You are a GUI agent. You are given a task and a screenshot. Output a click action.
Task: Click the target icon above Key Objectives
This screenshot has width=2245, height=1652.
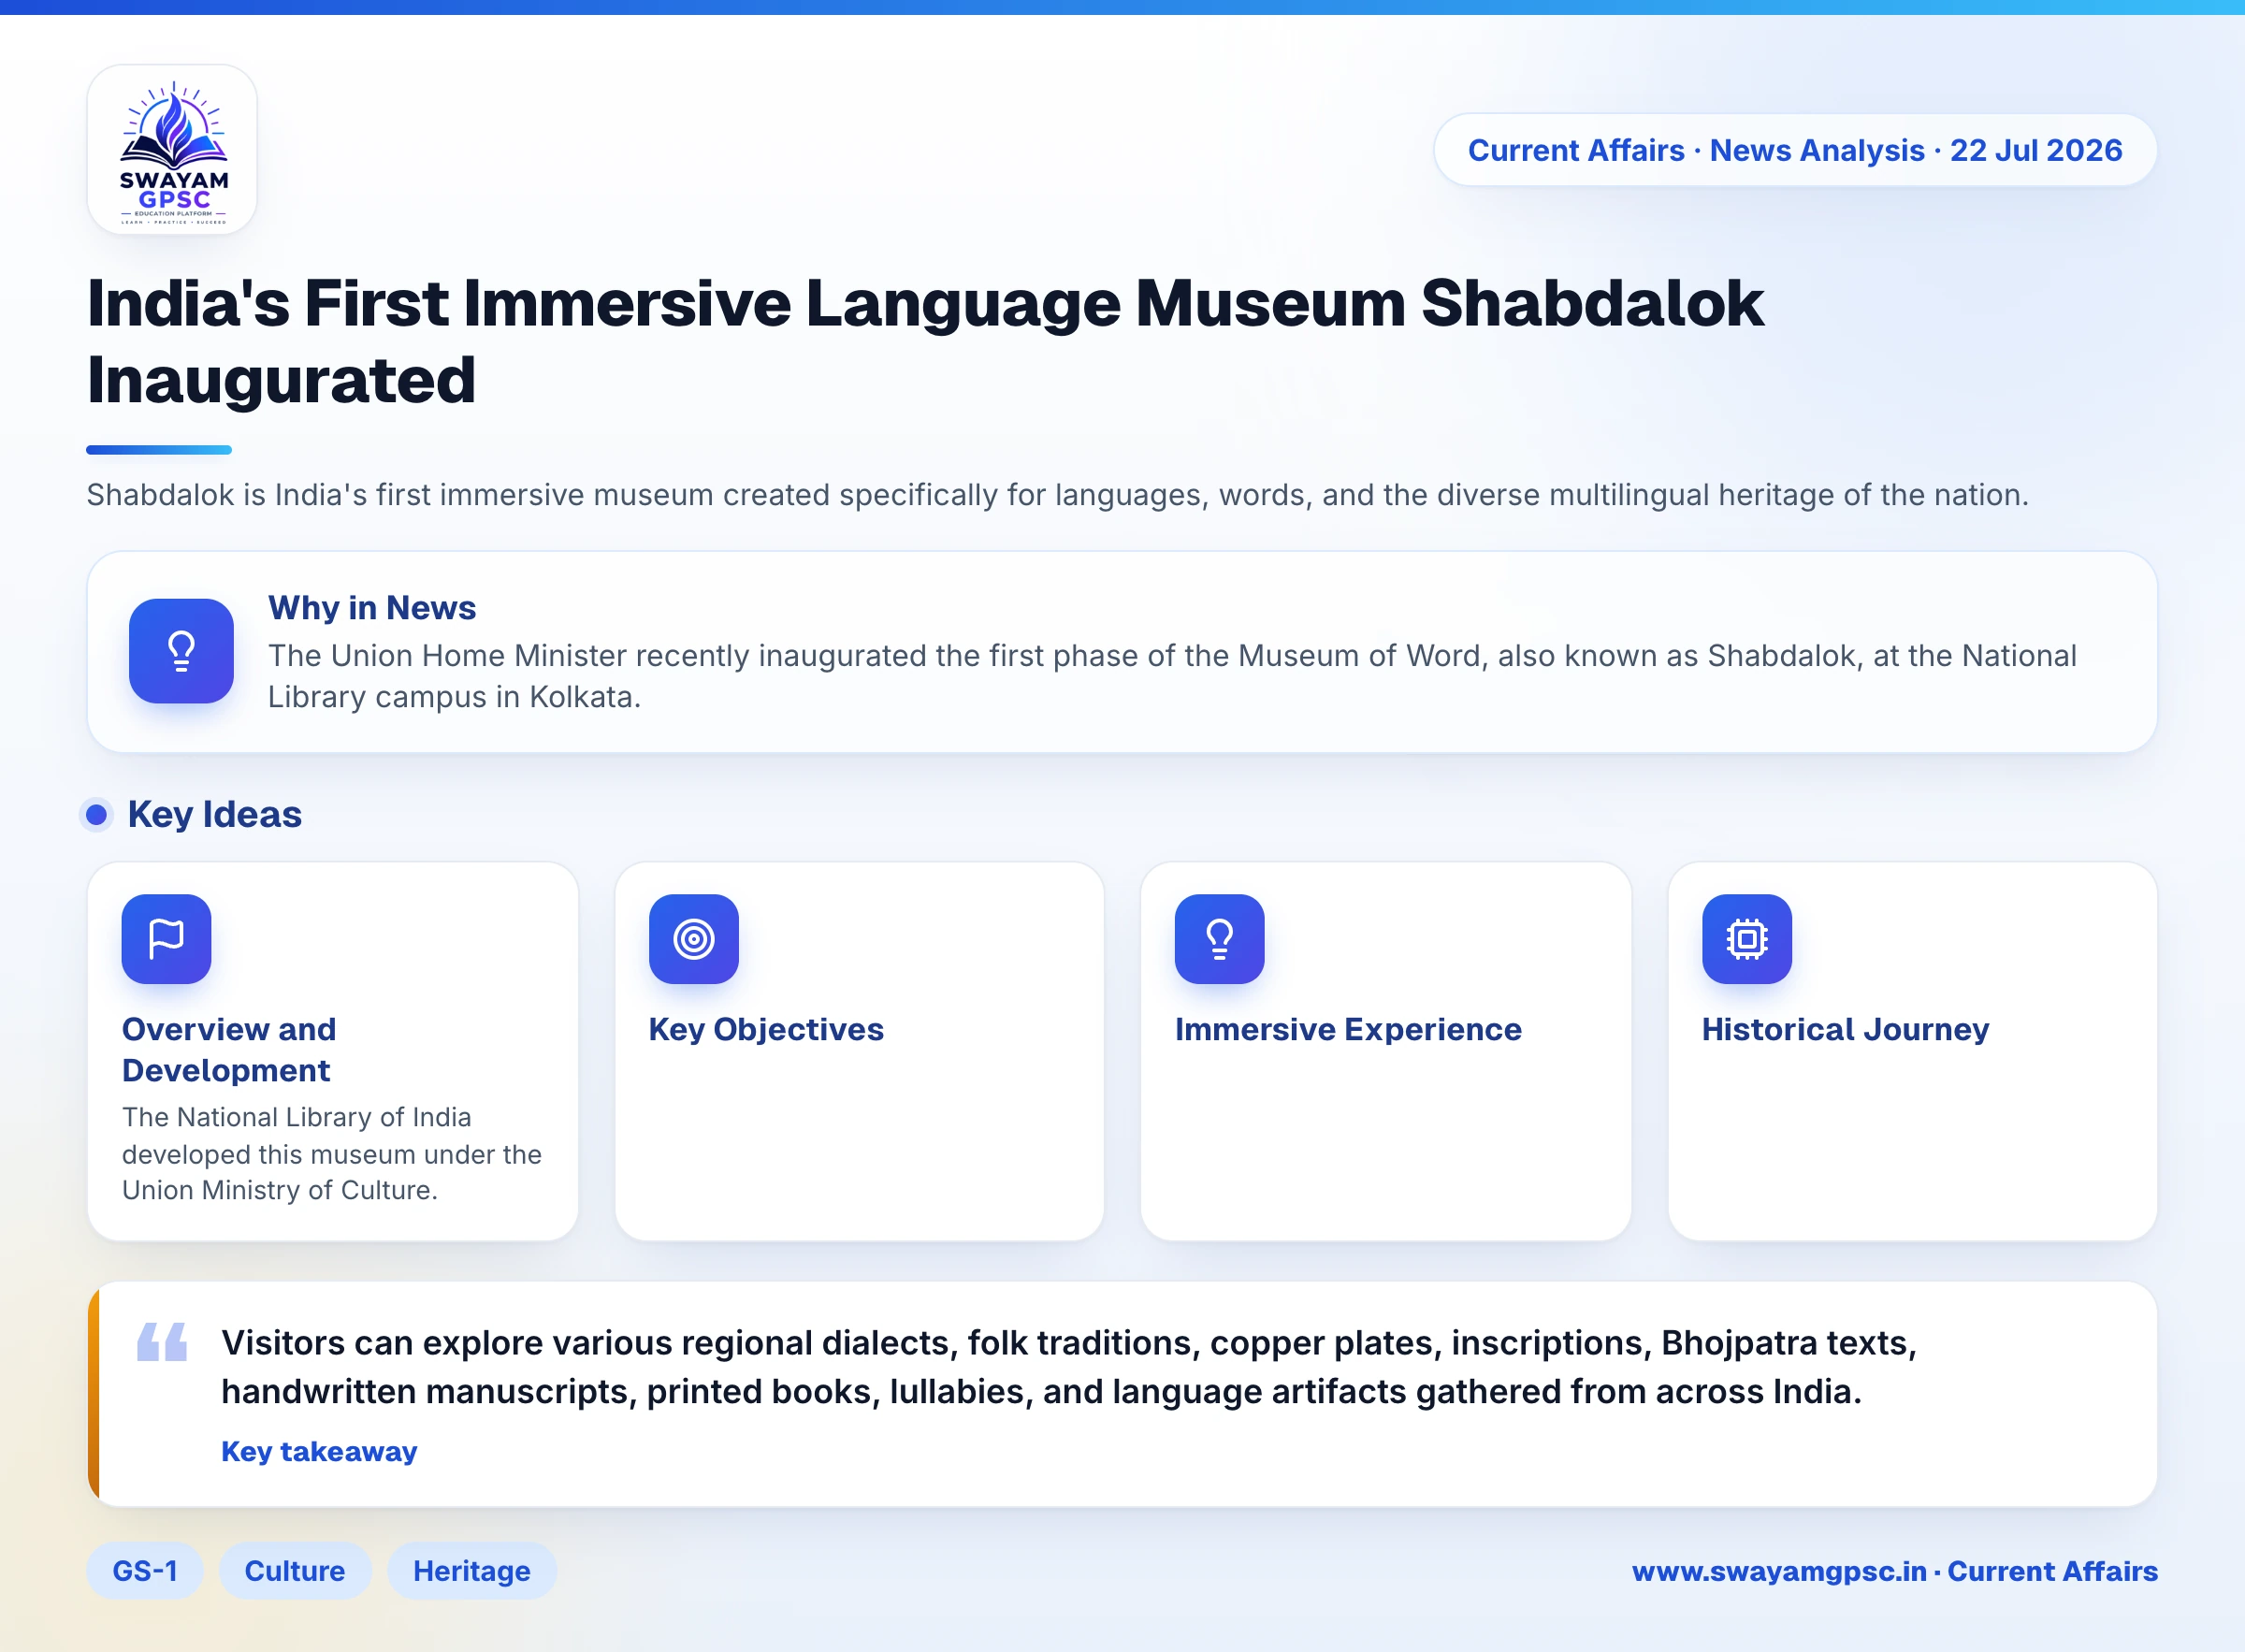click(x=693, y=939)
